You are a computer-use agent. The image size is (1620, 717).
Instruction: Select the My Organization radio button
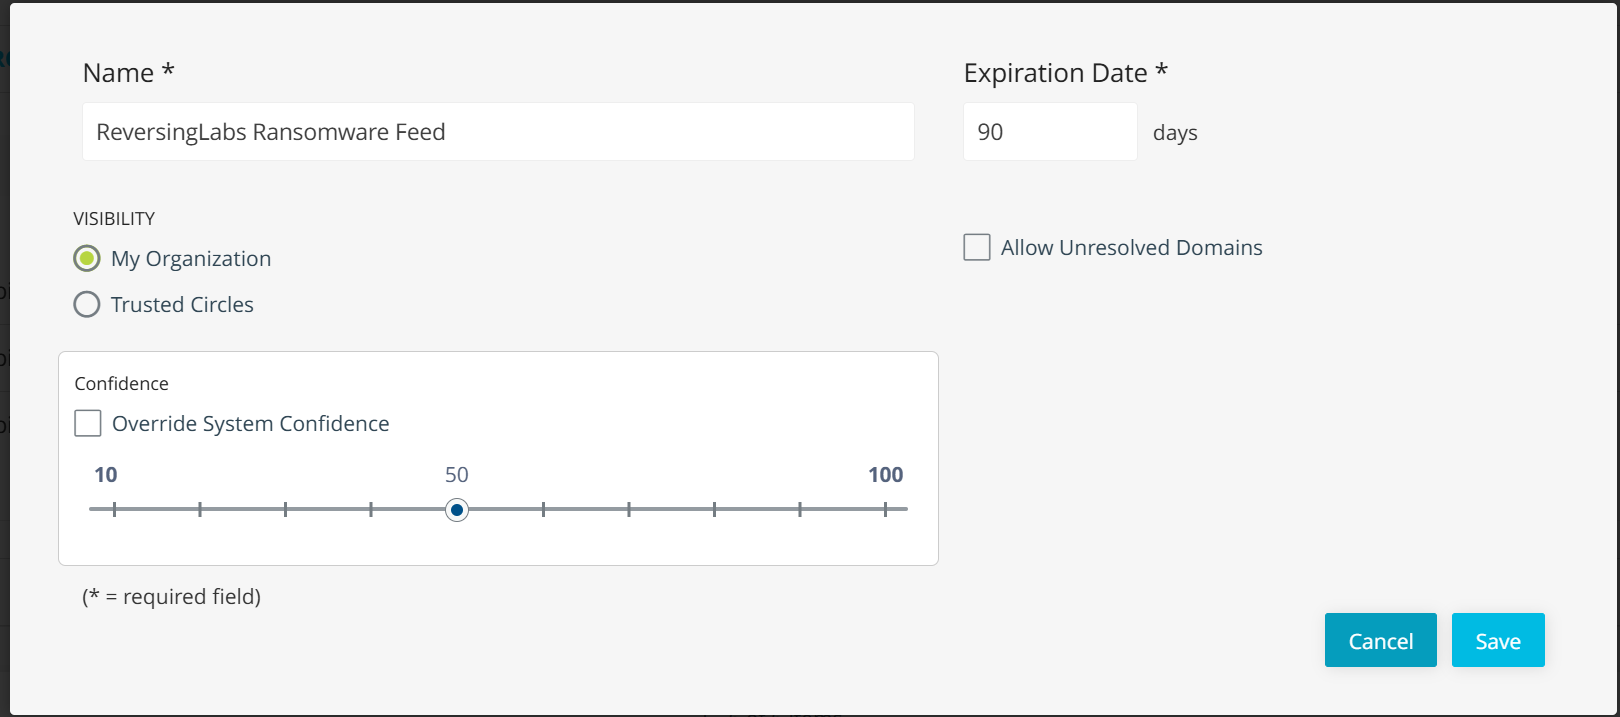pos(87,258)
